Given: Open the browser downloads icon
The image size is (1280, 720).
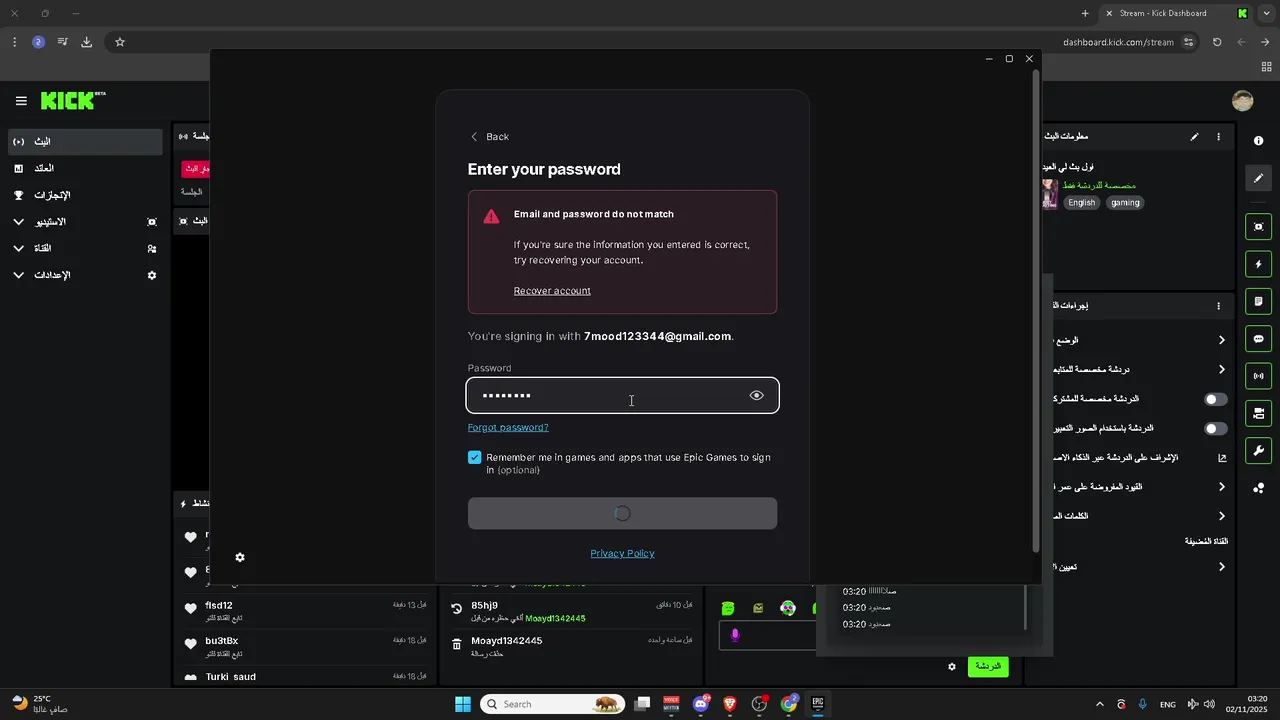Looking at the screenshot, I should point(87,42).
